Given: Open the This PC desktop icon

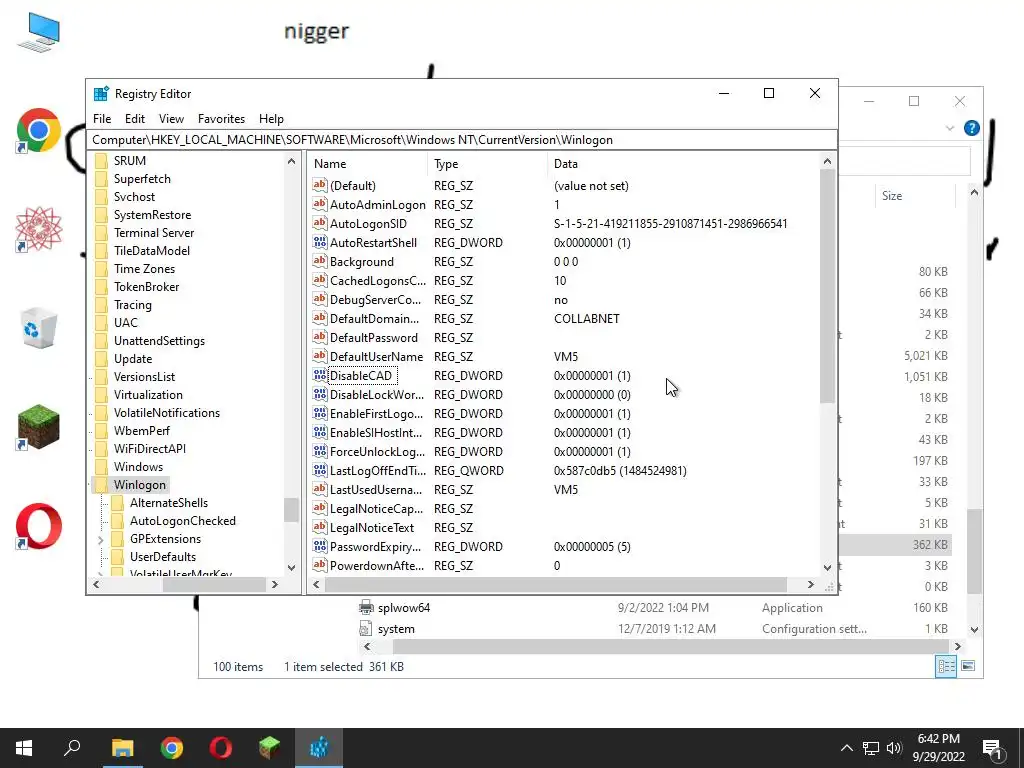Looking at the screenshot, I should click(39, 33).
